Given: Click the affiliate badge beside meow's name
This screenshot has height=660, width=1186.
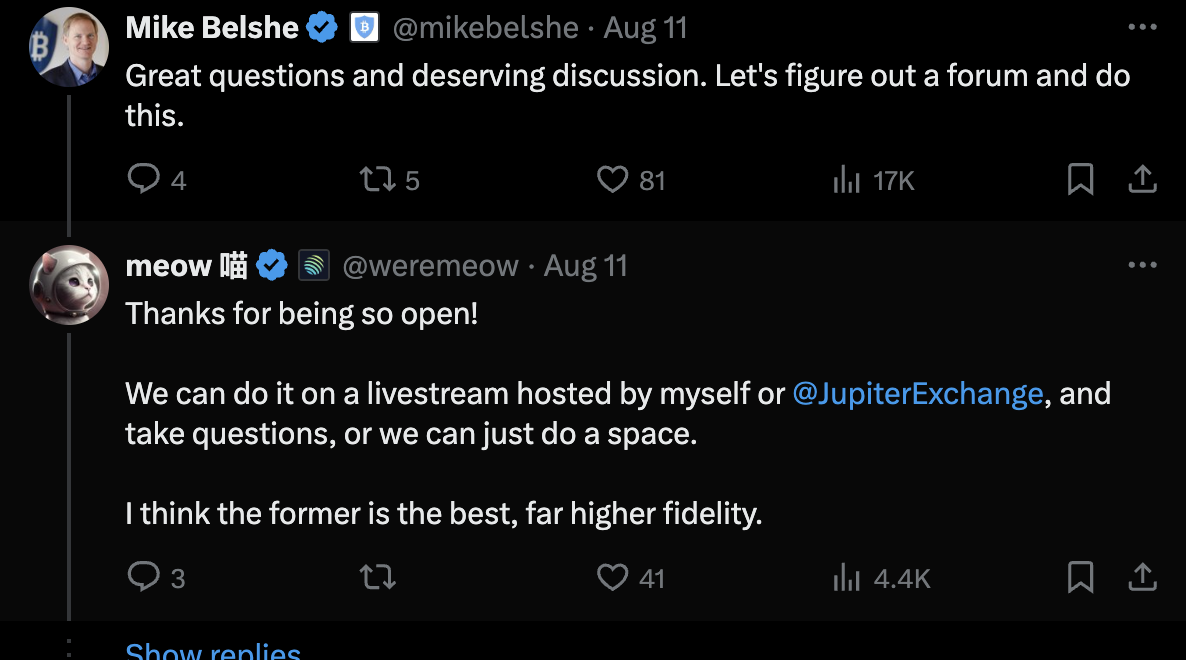Looking at the screenshot, I should (x=314, y=266).
